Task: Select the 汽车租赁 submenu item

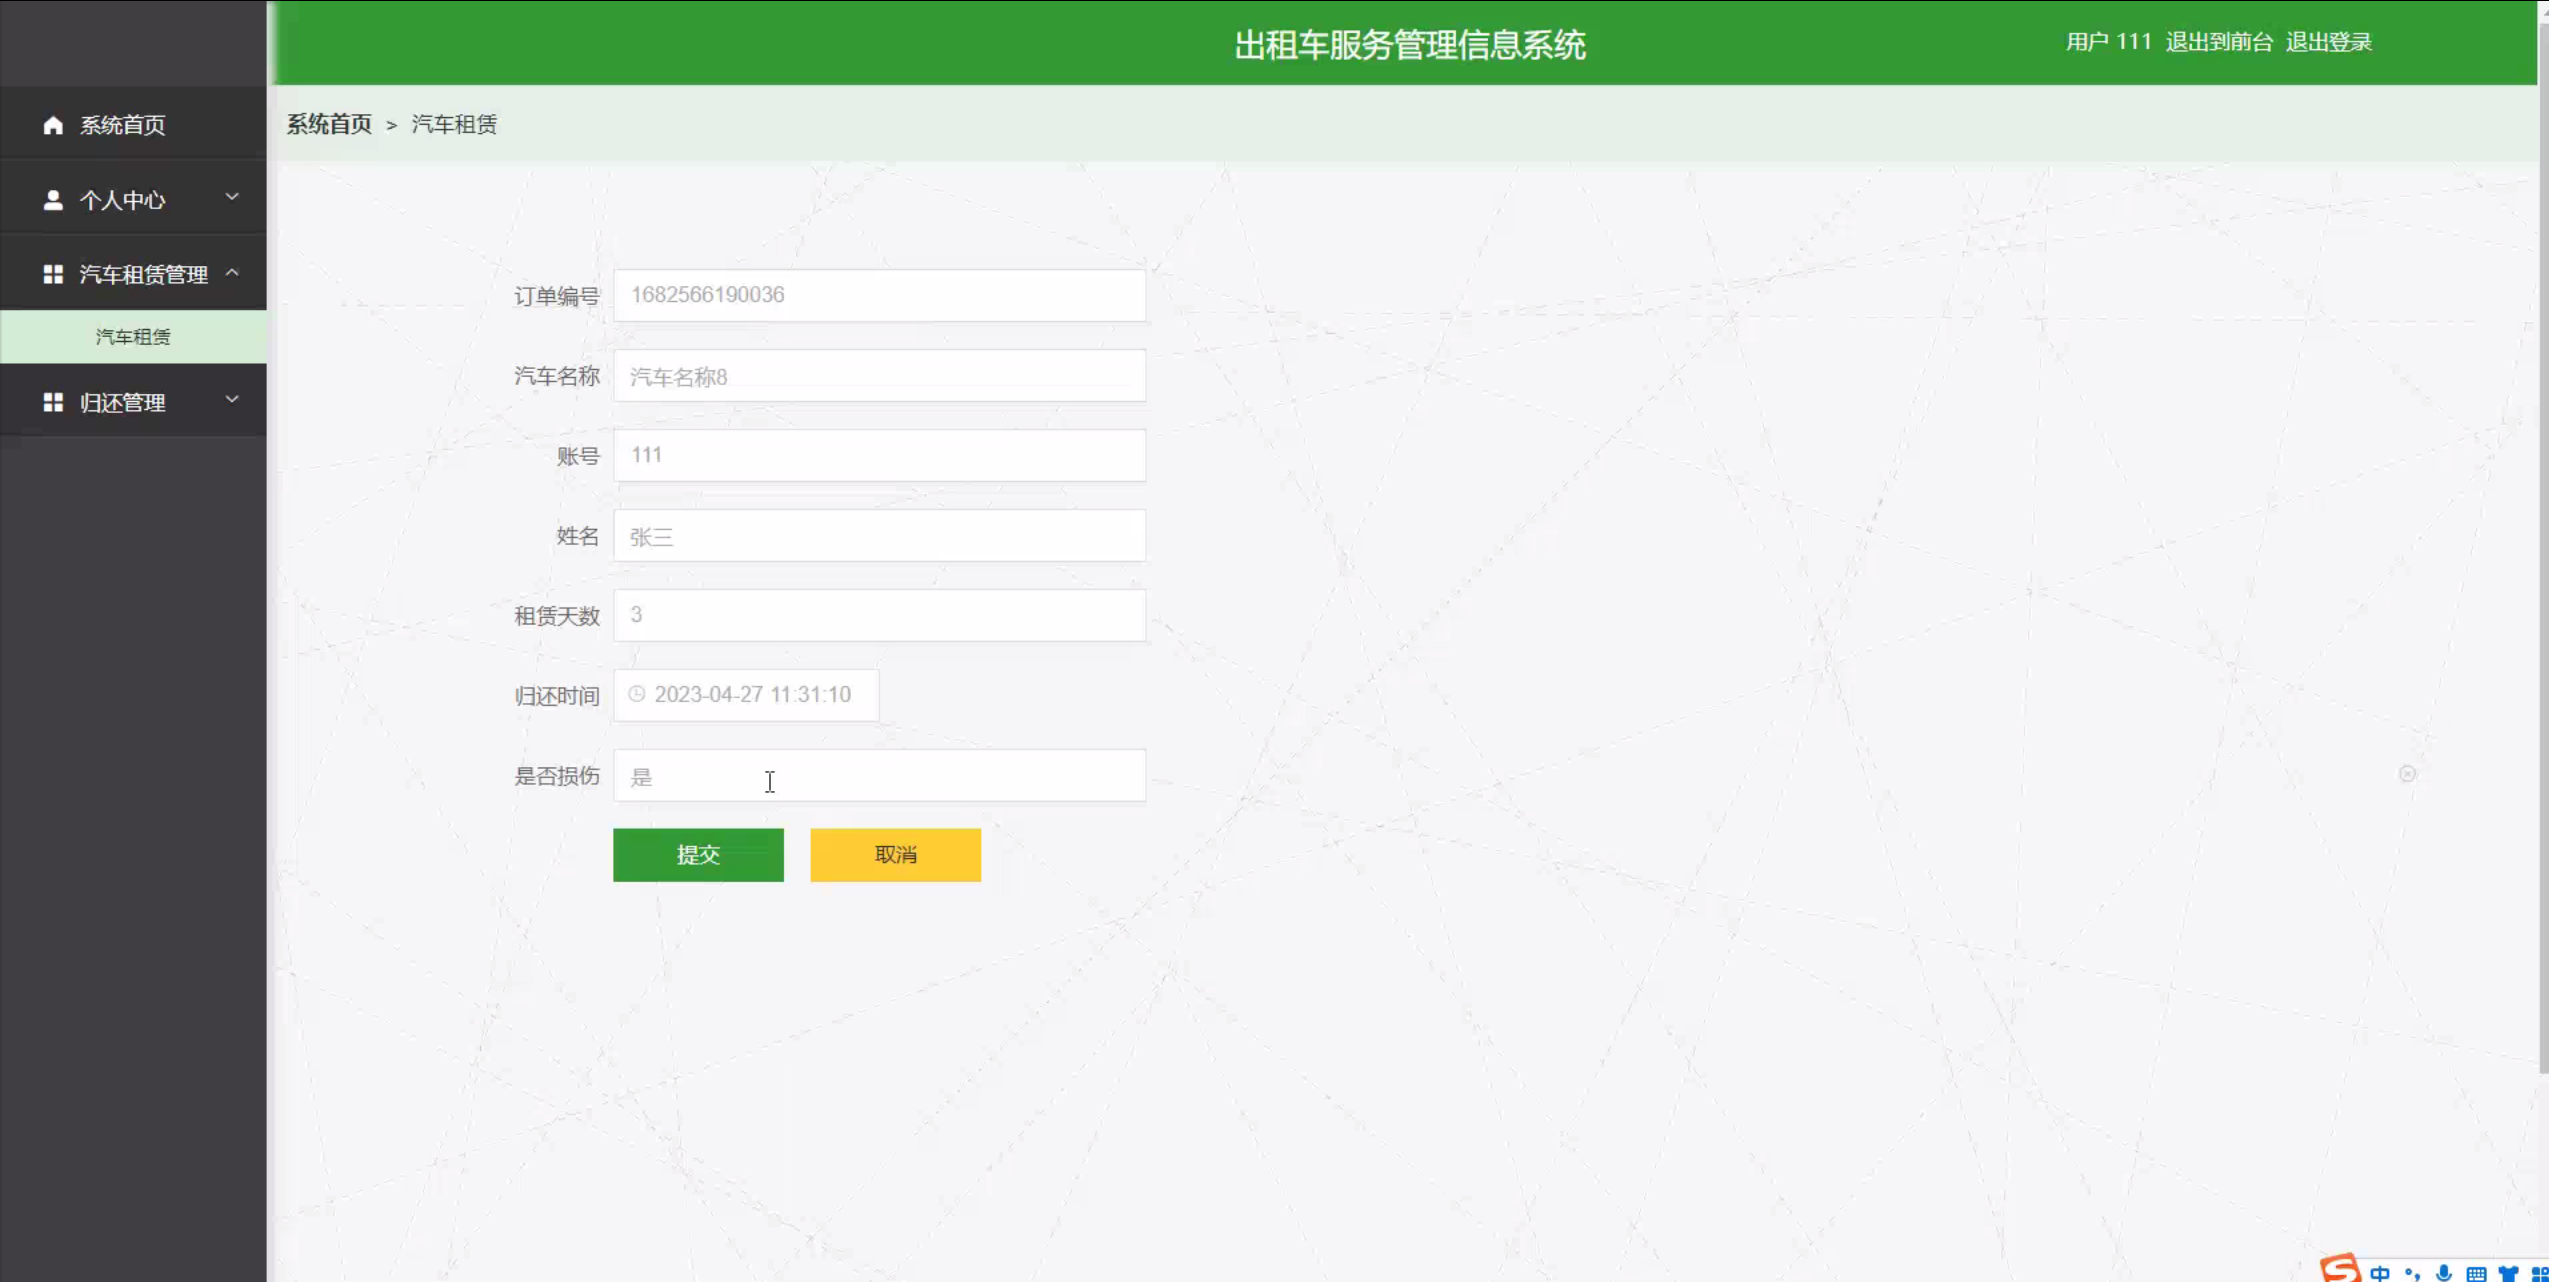Action: (133, 337)
